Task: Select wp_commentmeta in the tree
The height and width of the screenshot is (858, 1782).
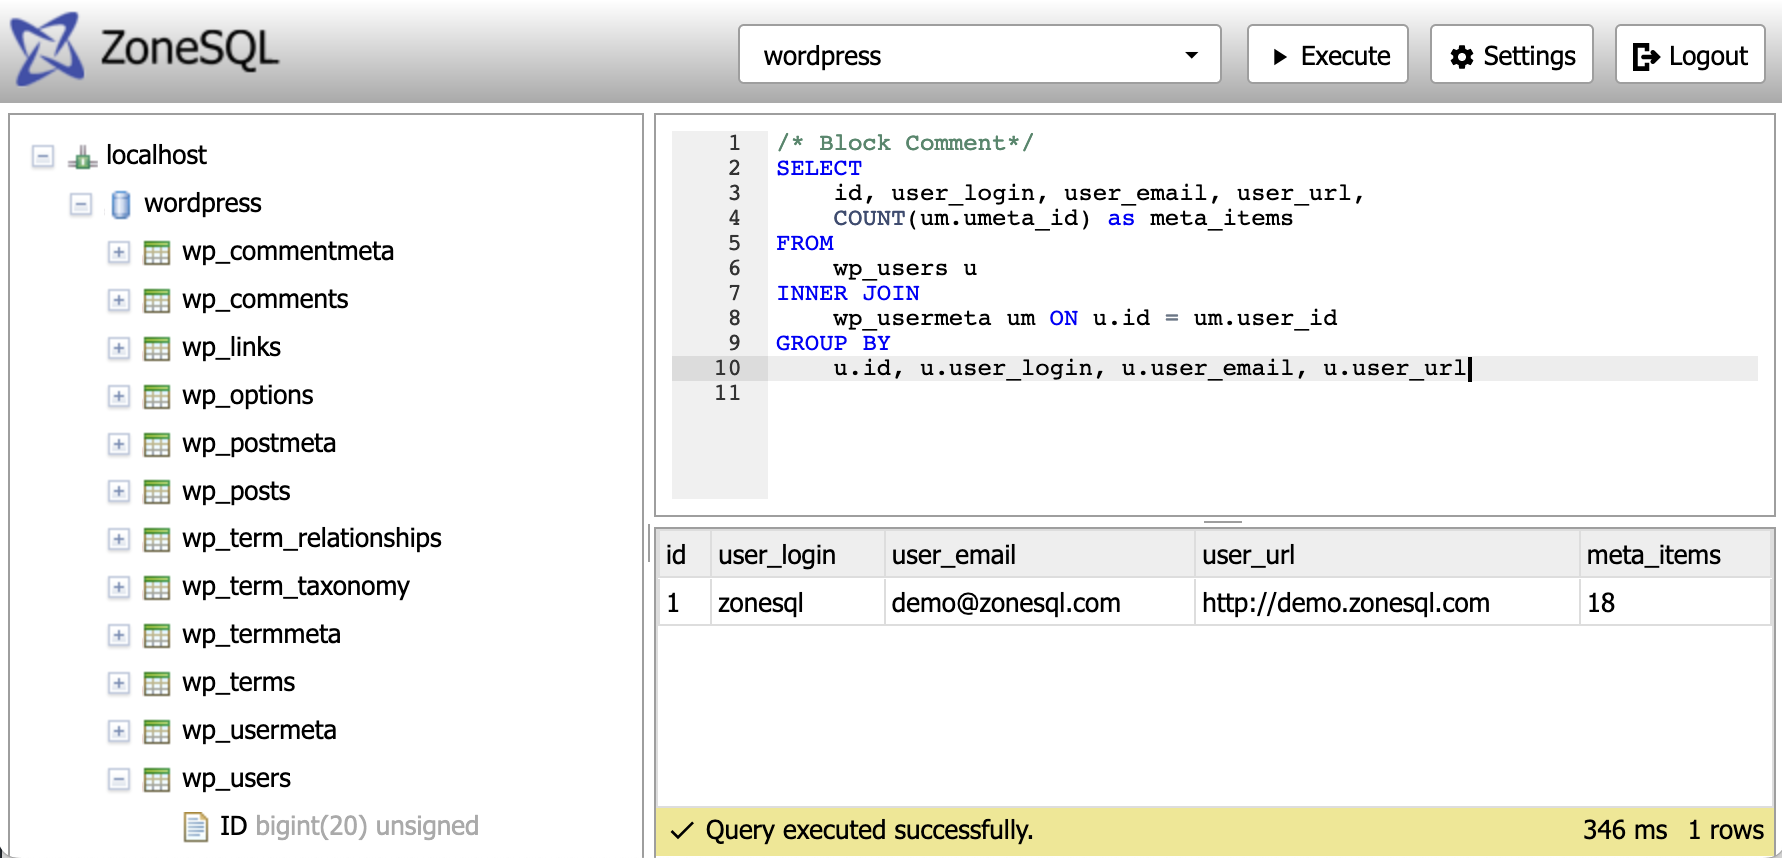Action: pos(288,251)
